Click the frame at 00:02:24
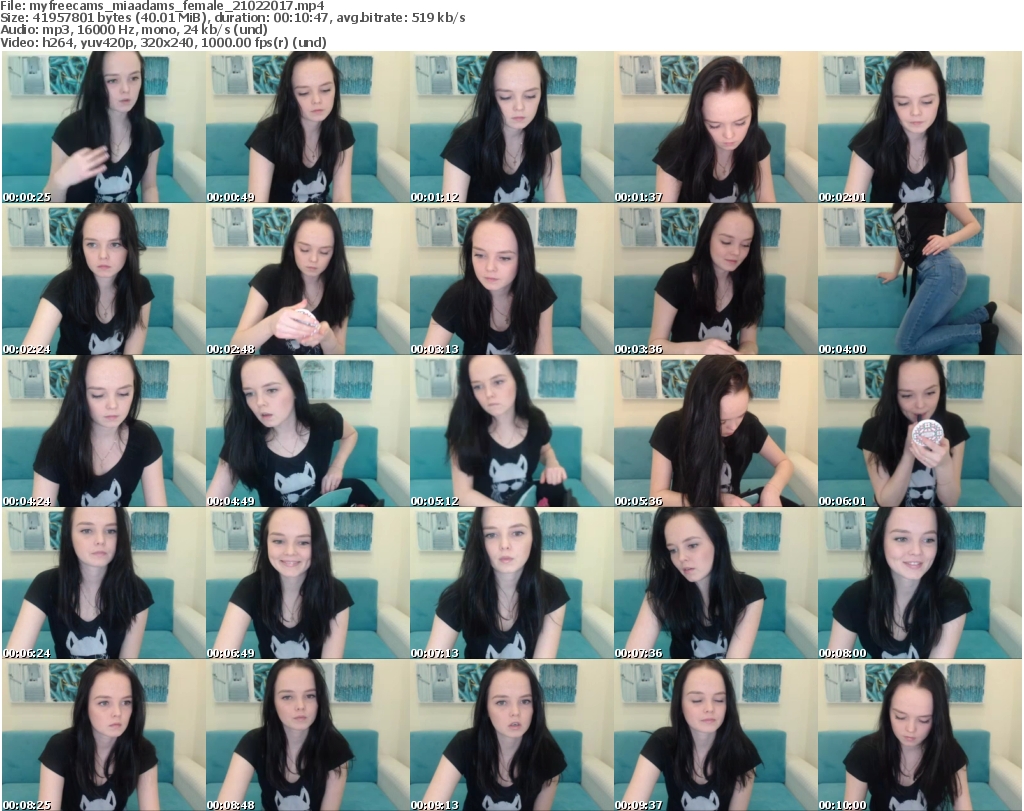The image size is (1024, 811). click(x=104, y=279)
